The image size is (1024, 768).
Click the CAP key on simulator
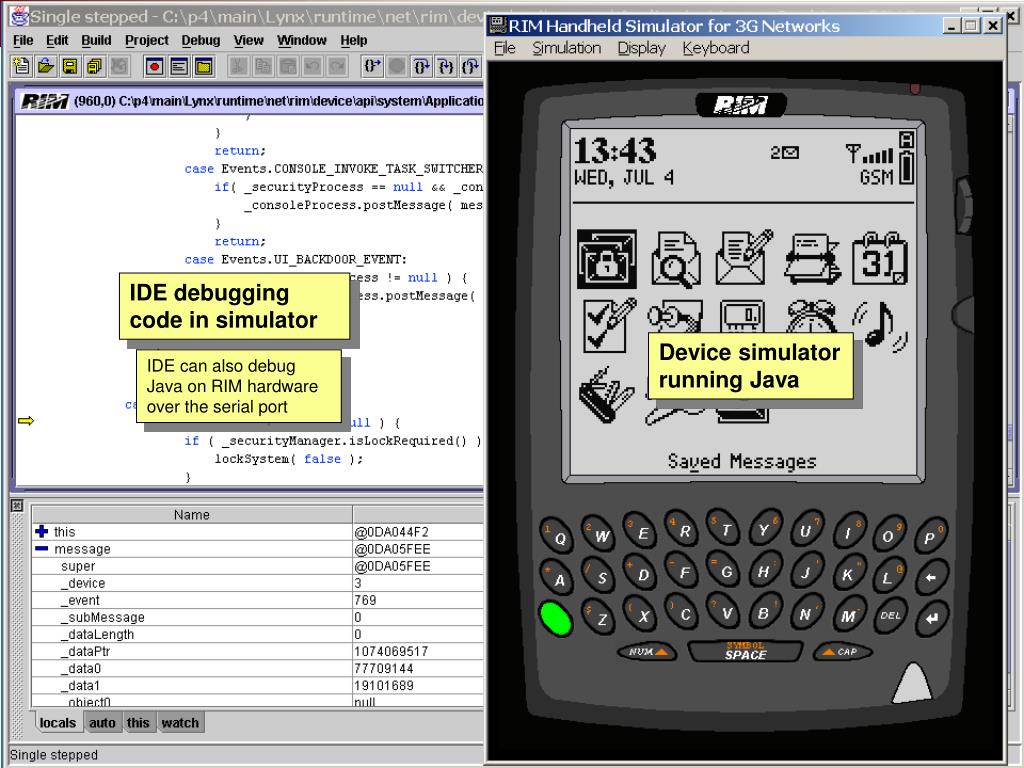coord(842,652)
